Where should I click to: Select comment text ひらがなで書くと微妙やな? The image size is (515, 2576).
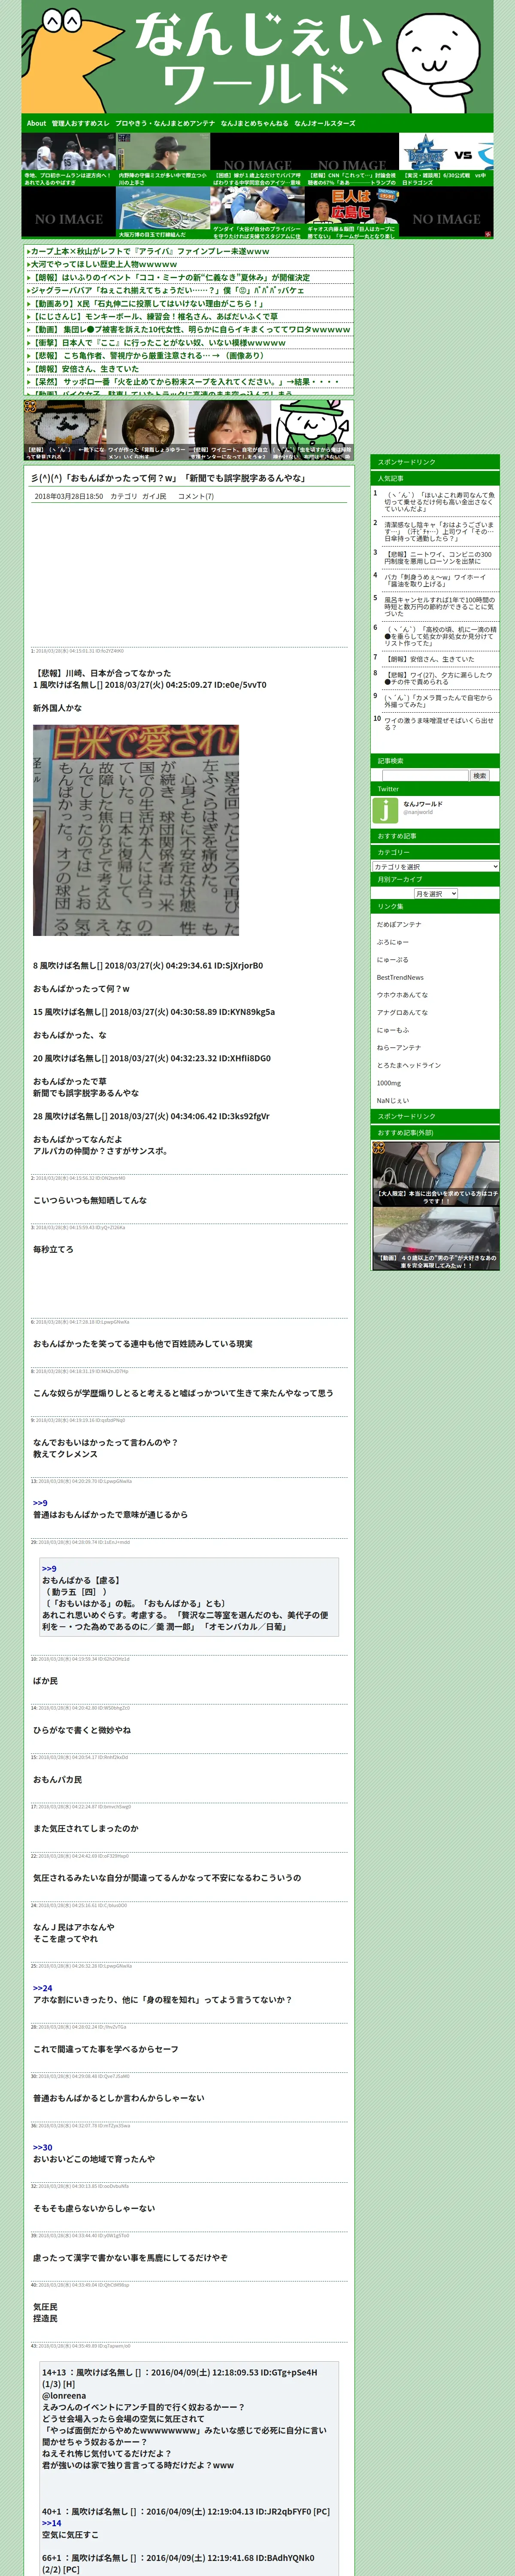pos(82,1730)
